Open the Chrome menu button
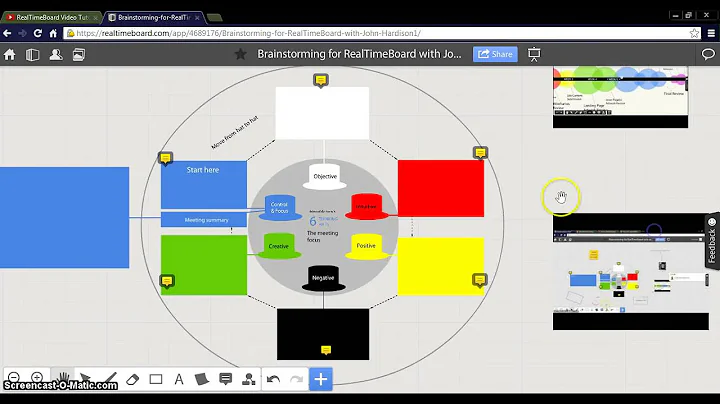The width and height of the screenshot is (720, 404). coord(711,33)
